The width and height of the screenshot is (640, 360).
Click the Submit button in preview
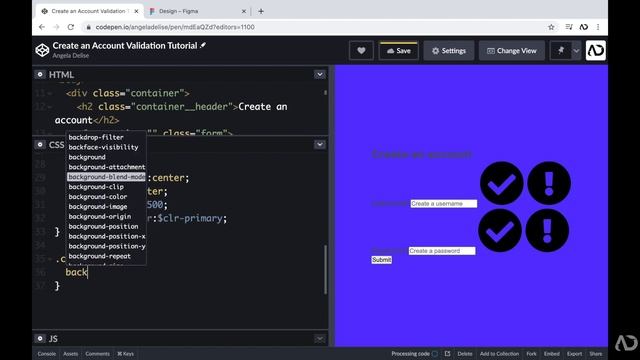(382, 260)
